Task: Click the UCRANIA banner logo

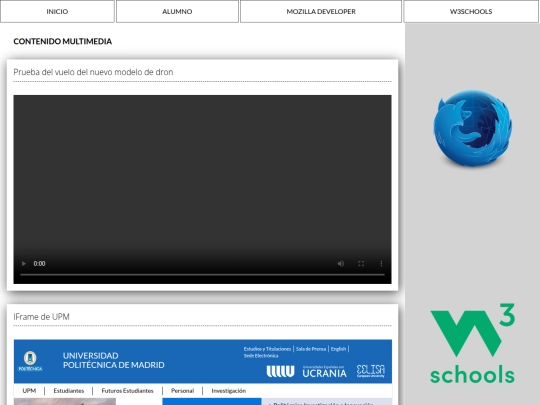Action: [x=324, y=372]
